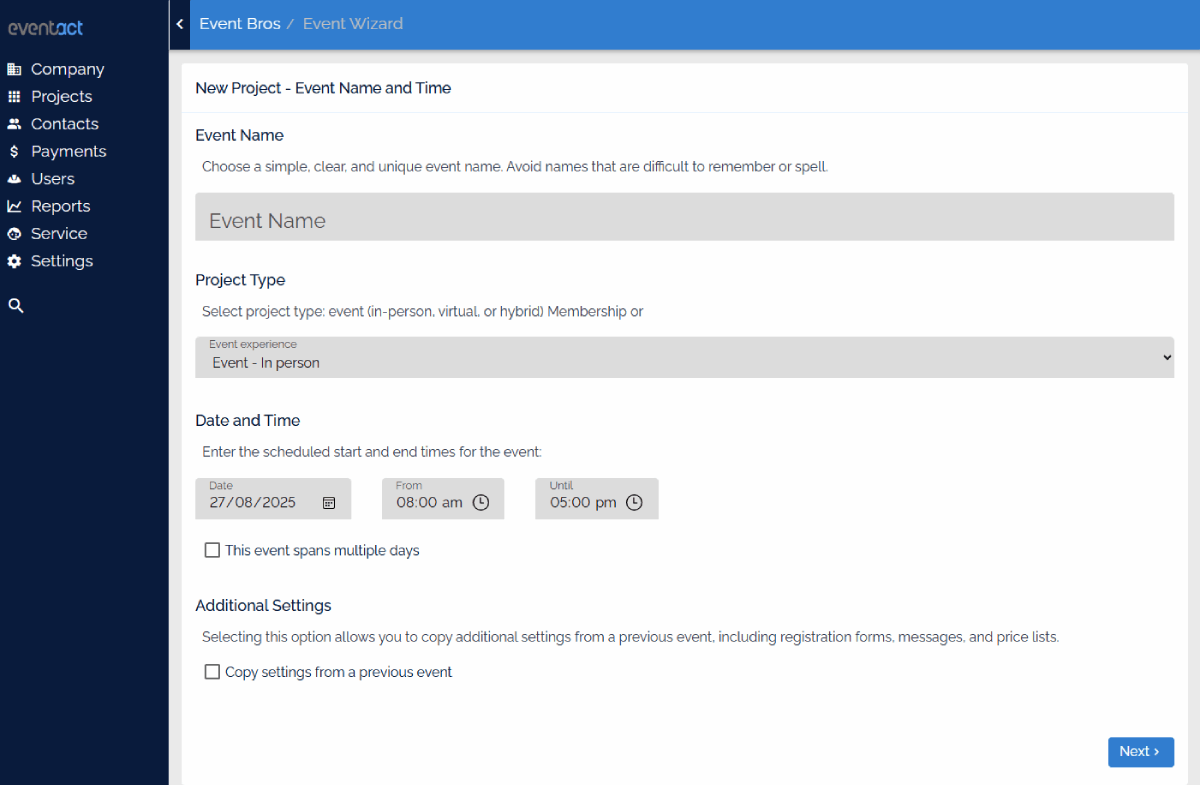Image resolution: width=1200 pixels, height=785 pixels.
Task: Click the search magnifier icon in sidebar
Action: [x=15, y=306]
